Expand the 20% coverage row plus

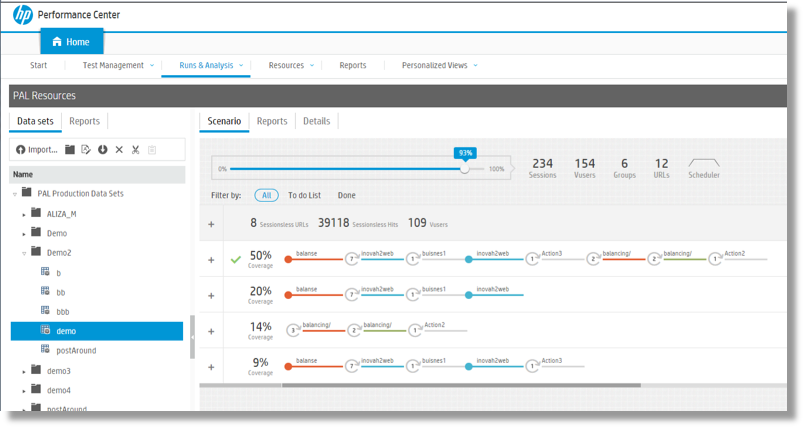coord(211,296)
